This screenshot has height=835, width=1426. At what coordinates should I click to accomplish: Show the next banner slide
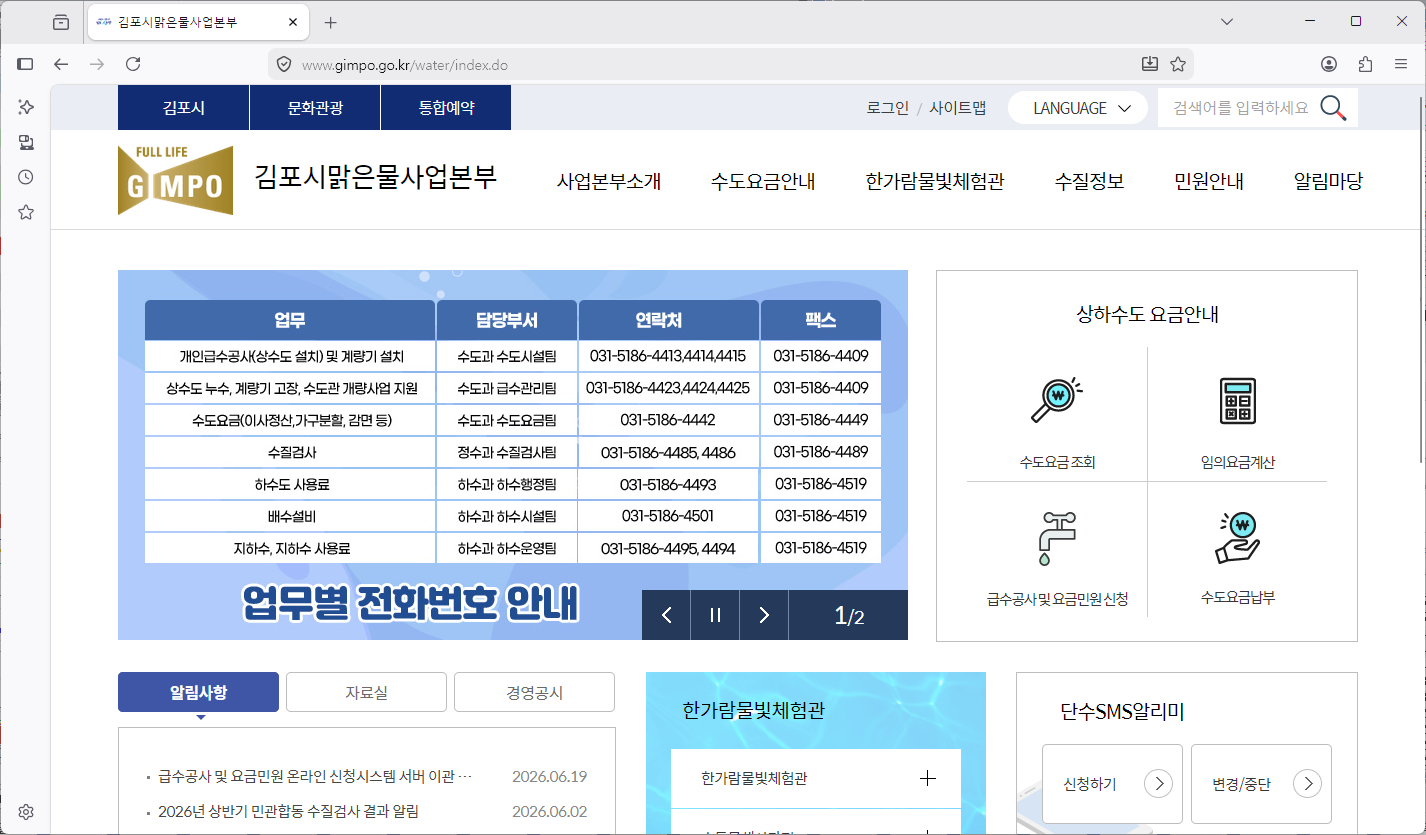tap(764, 615)
